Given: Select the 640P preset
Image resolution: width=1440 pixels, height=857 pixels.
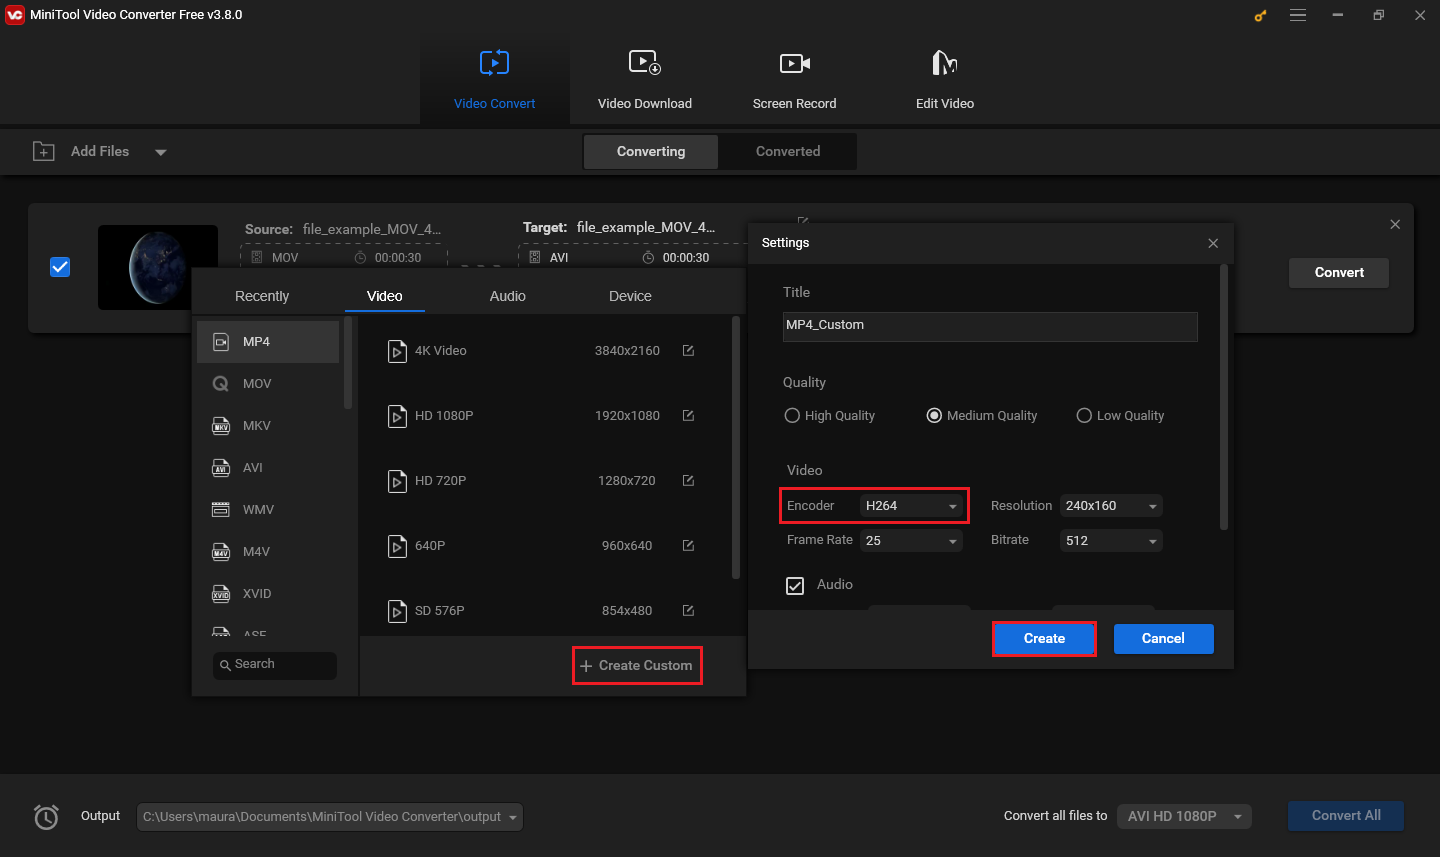Looking at the screenshot, I should point(545,546).
